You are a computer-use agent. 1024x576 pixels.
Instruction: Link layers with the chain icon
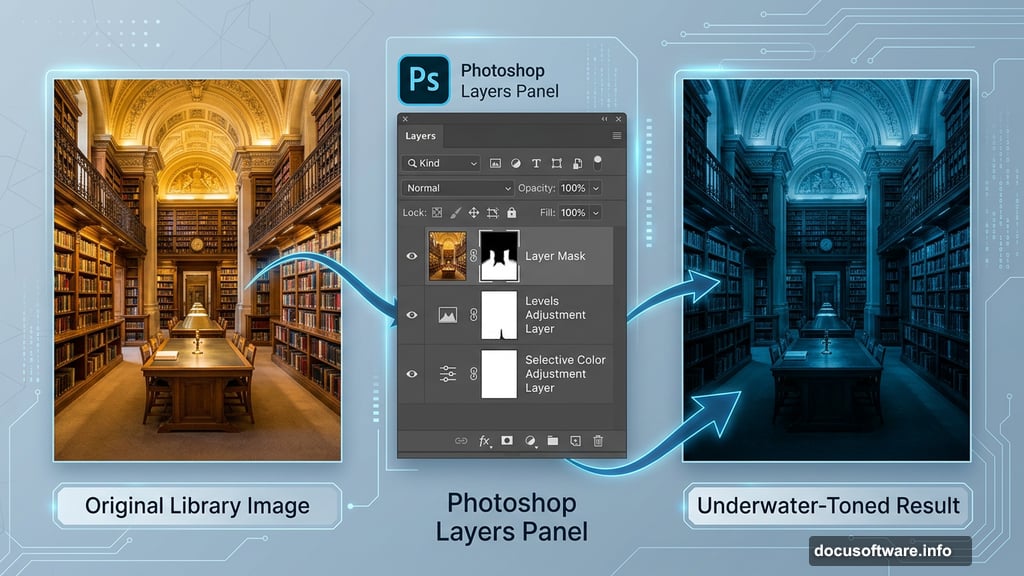pos(461,441)
